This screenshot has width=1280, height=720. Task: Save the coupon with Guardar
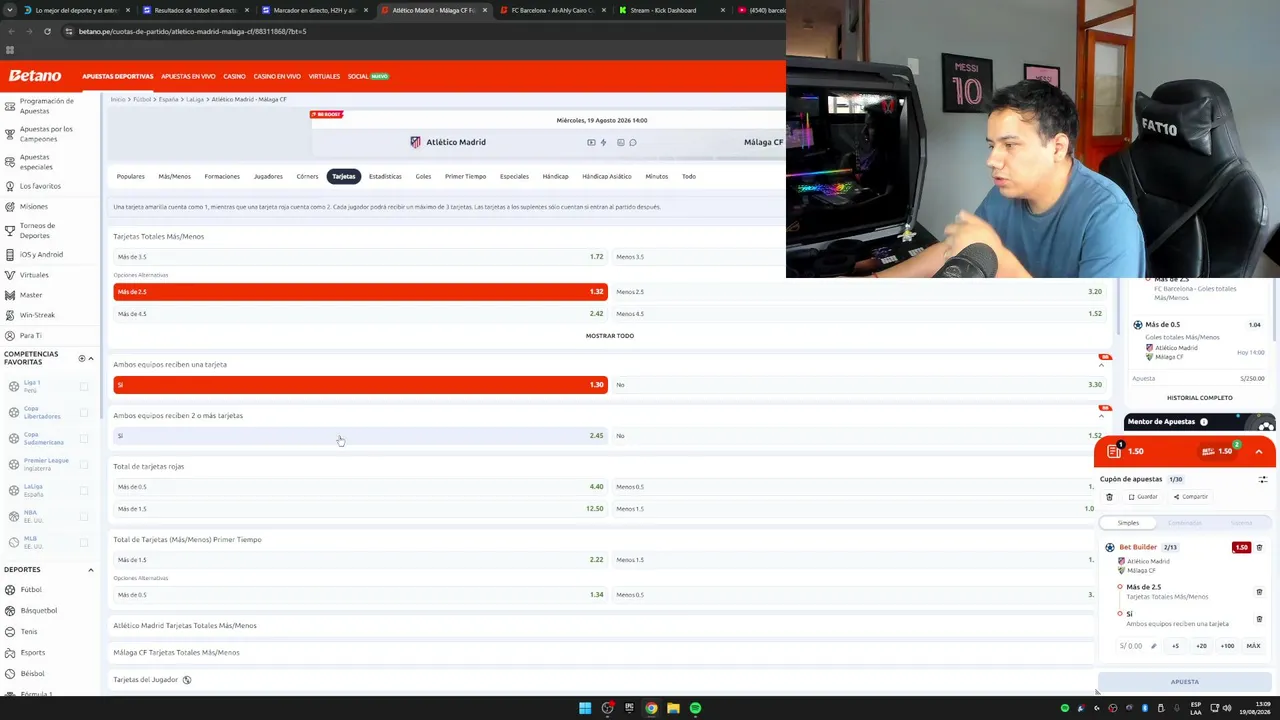(x=1143, y=497)
